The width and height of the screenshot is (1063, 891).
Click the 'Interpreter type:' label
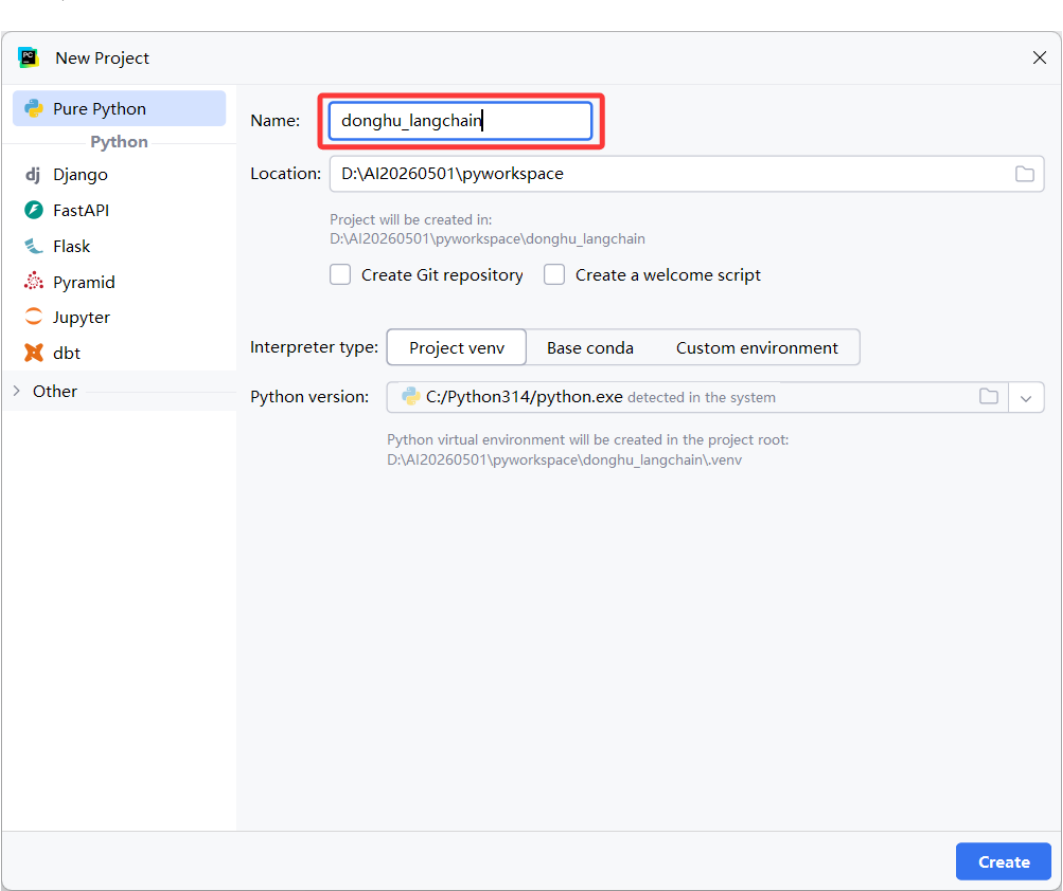tap(314, 347)
